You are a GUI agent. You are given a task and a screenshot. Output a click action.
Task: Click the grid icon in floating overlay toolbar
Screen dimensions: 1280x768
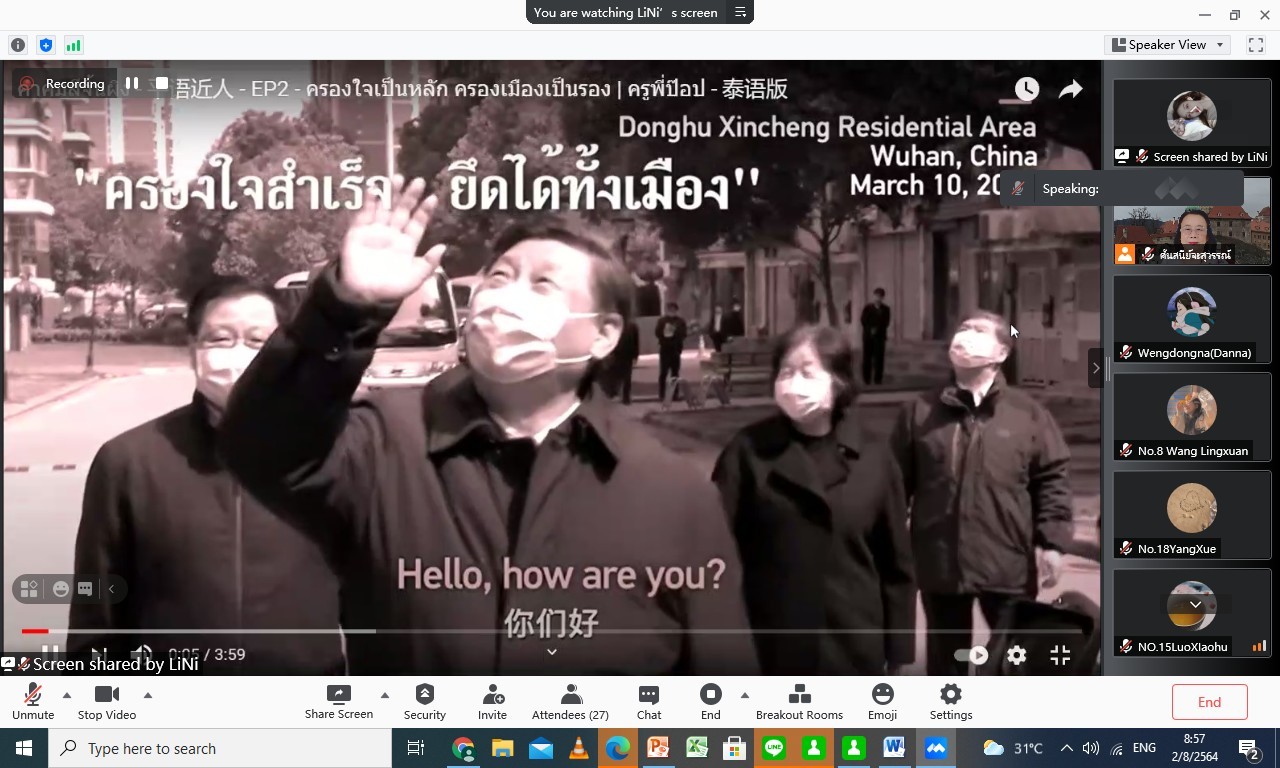point(29,589)
